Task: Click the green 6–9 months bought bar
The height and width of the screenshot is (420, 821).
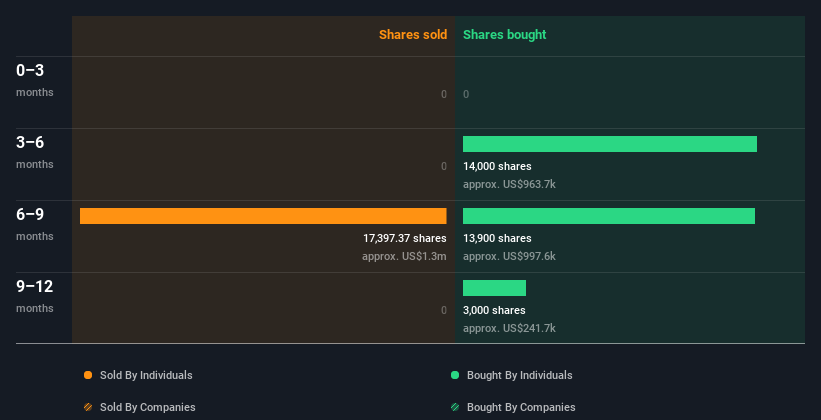Action: 609,216
